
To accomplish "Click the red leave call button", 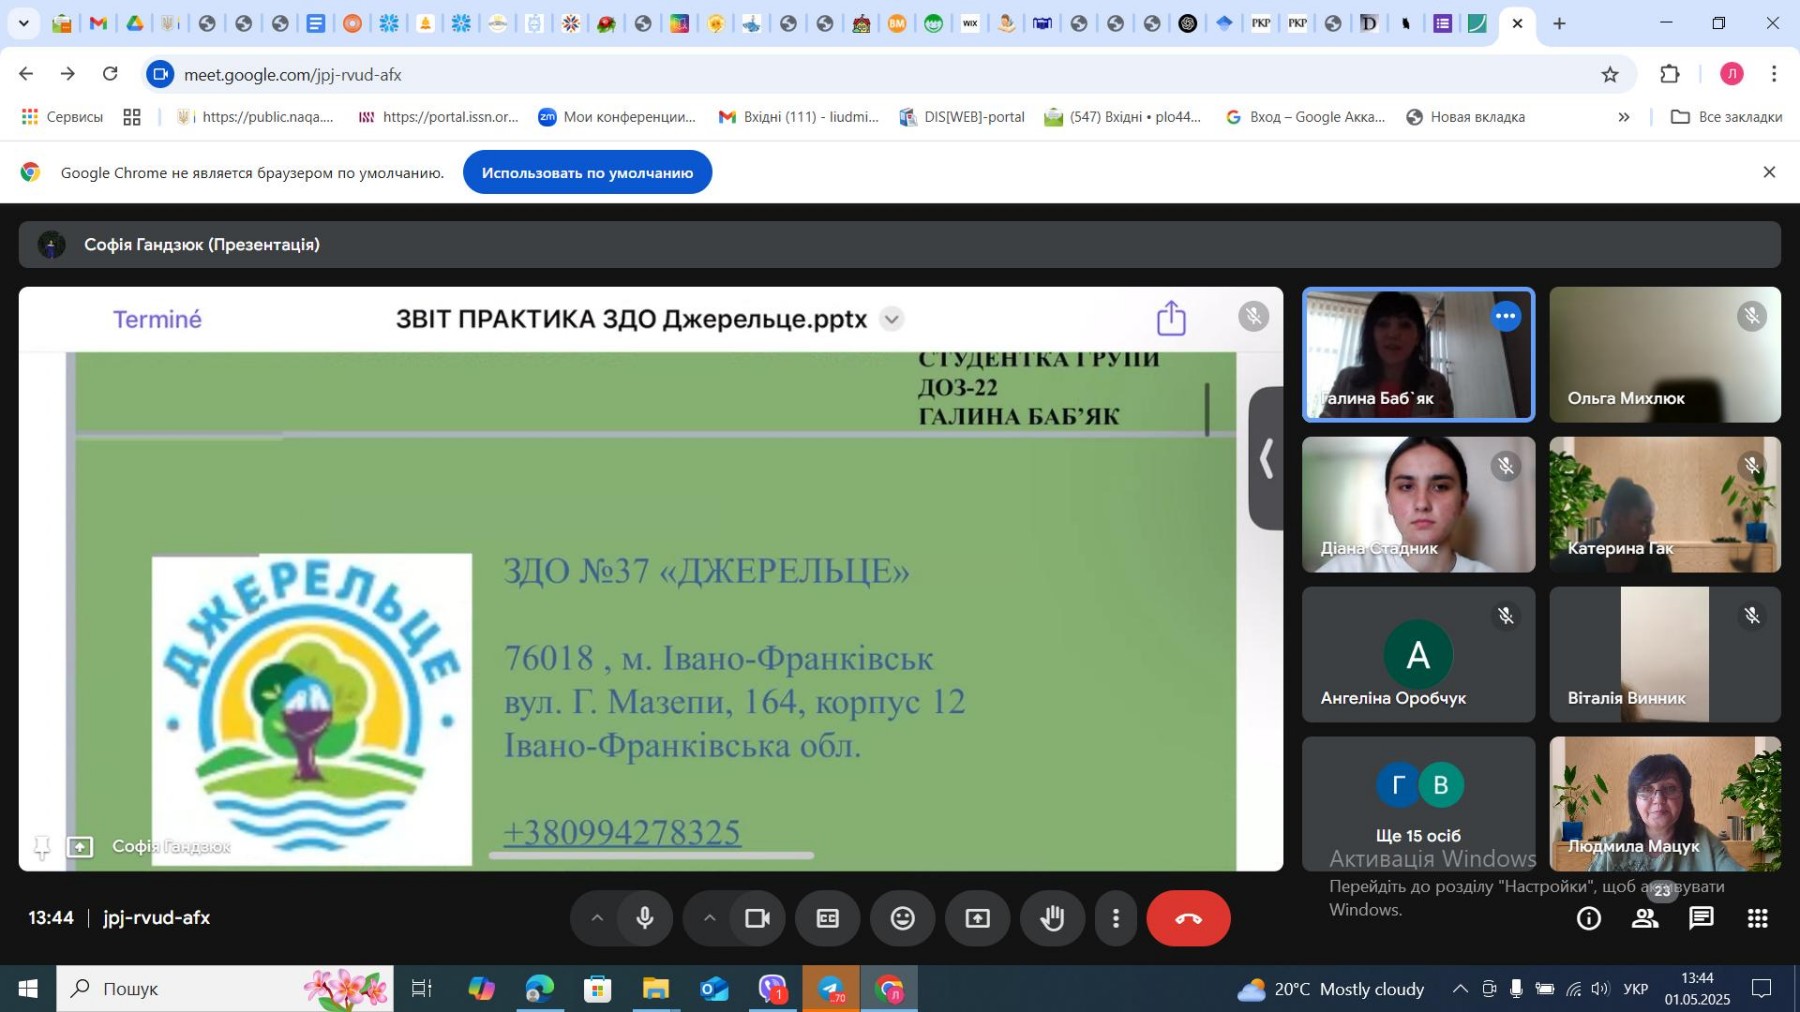I will (1187, 918).
